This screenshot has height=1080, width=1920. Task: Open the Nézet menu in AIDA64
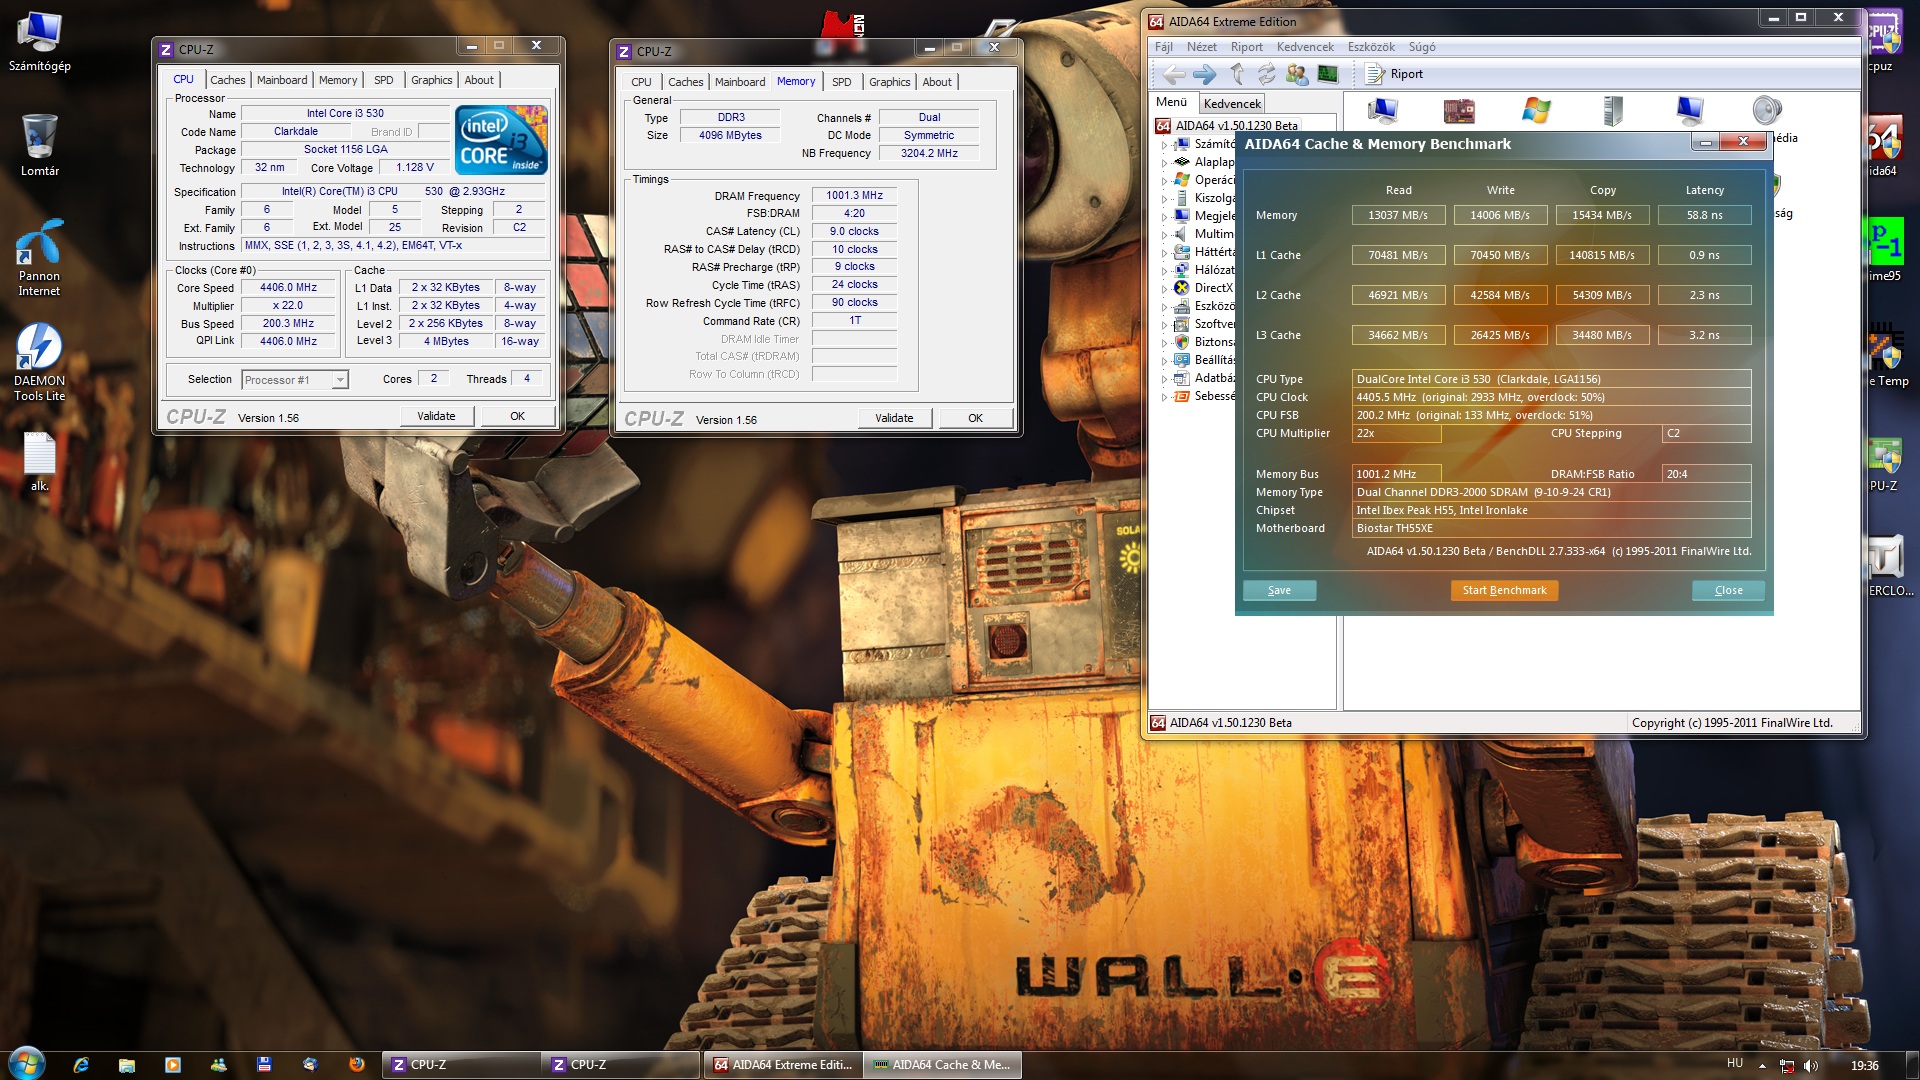1202,47
